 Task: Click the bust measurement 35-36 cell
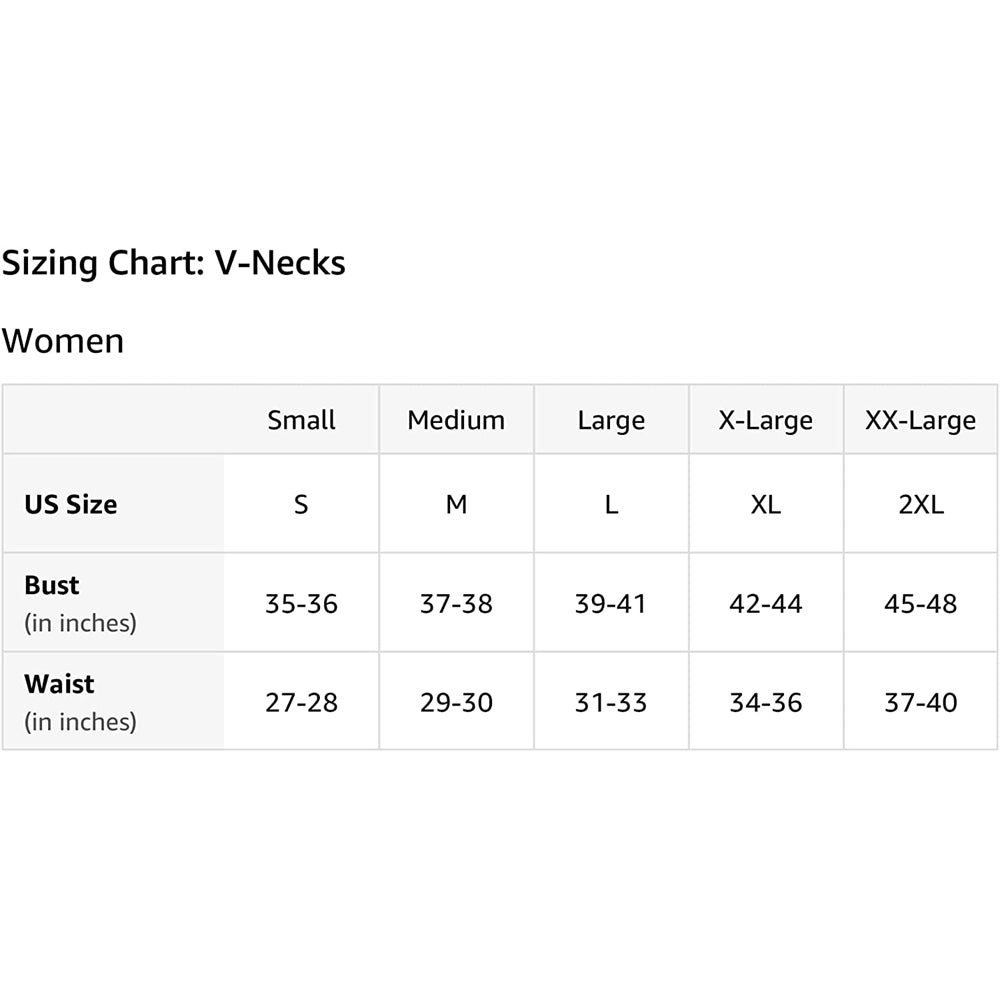(301, 603)
